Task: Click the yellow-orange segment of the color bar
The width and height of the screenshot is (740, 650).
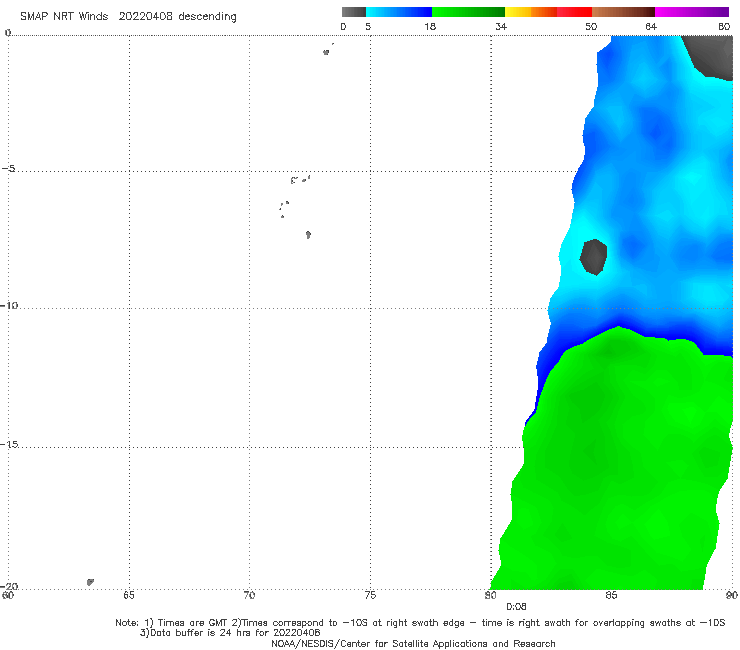Action: point(531,12)
